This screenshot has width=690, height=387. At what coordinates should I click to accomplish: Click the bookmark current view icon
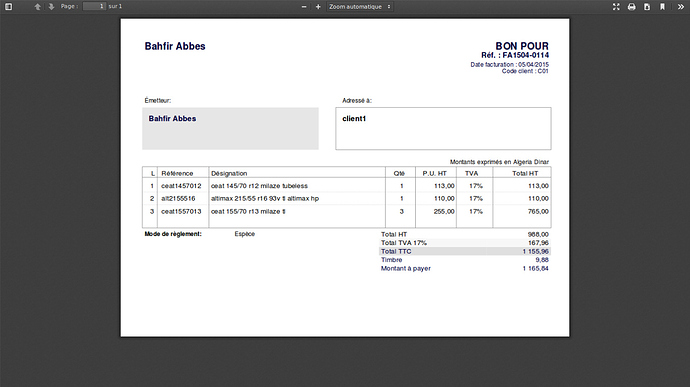click(662, 7)
